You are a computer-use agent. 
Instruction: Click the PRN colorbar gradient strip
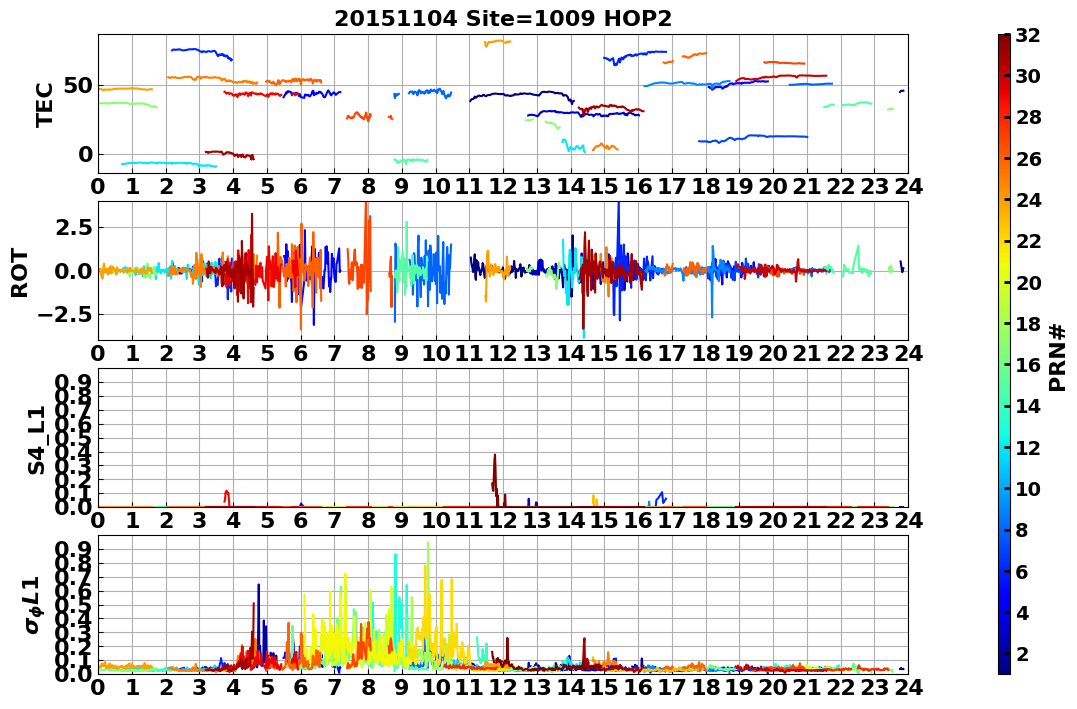click(x=1004, y=354)
